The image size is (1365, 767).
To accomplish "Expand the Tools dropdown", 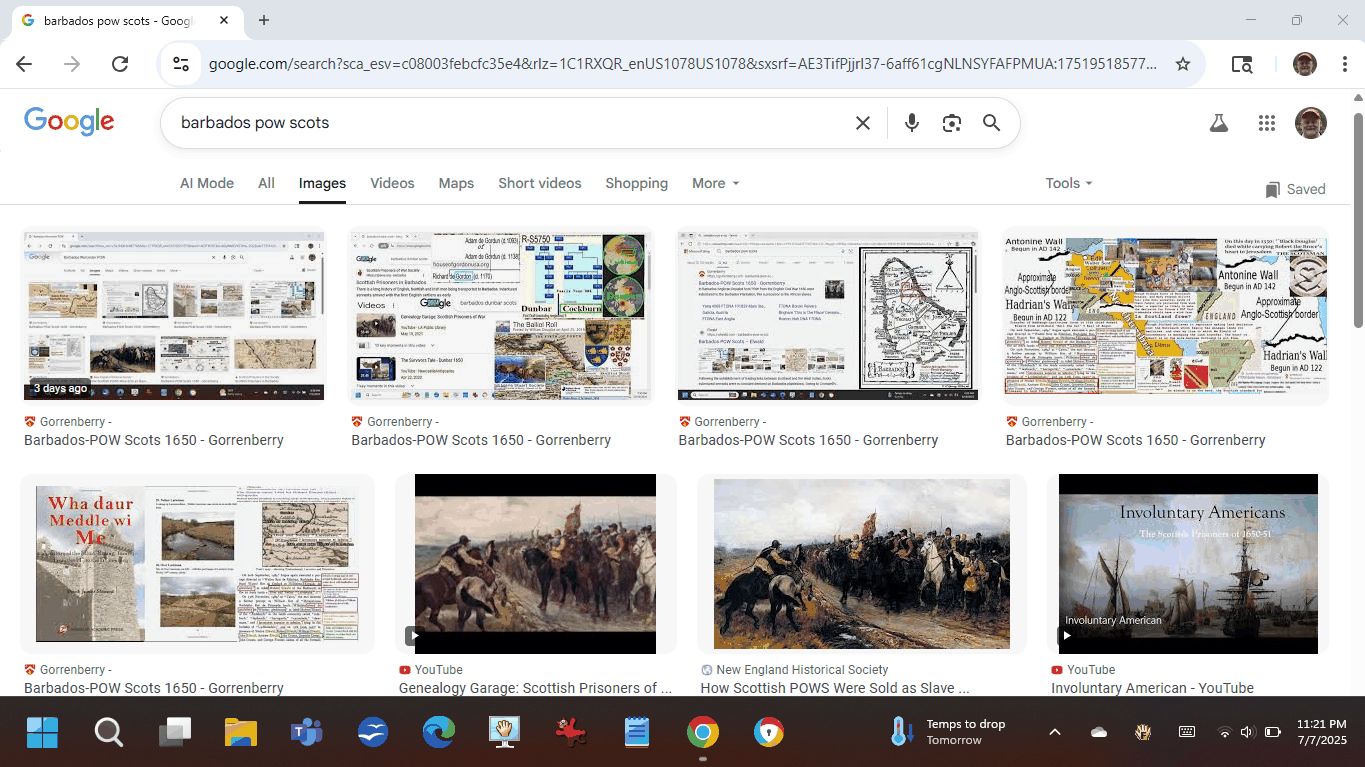I will point(1068,183).
